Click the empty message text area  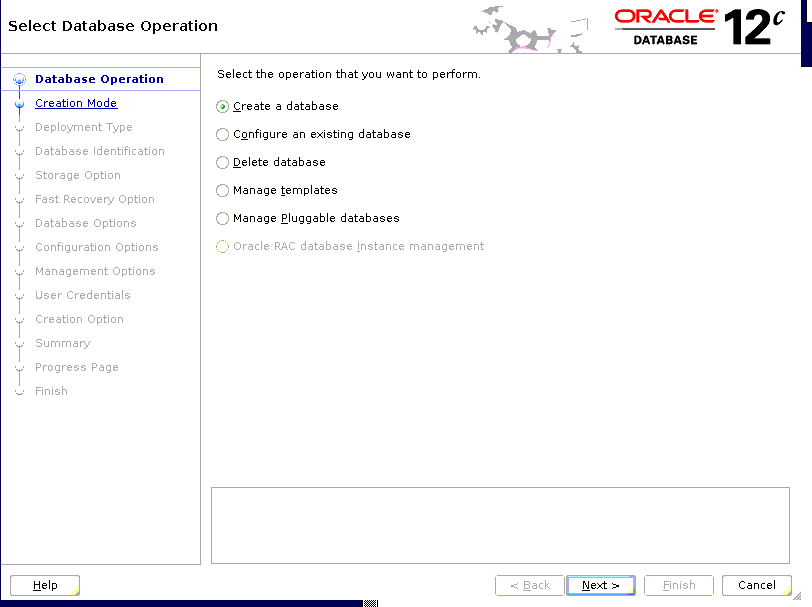click(x=500, y=525)
